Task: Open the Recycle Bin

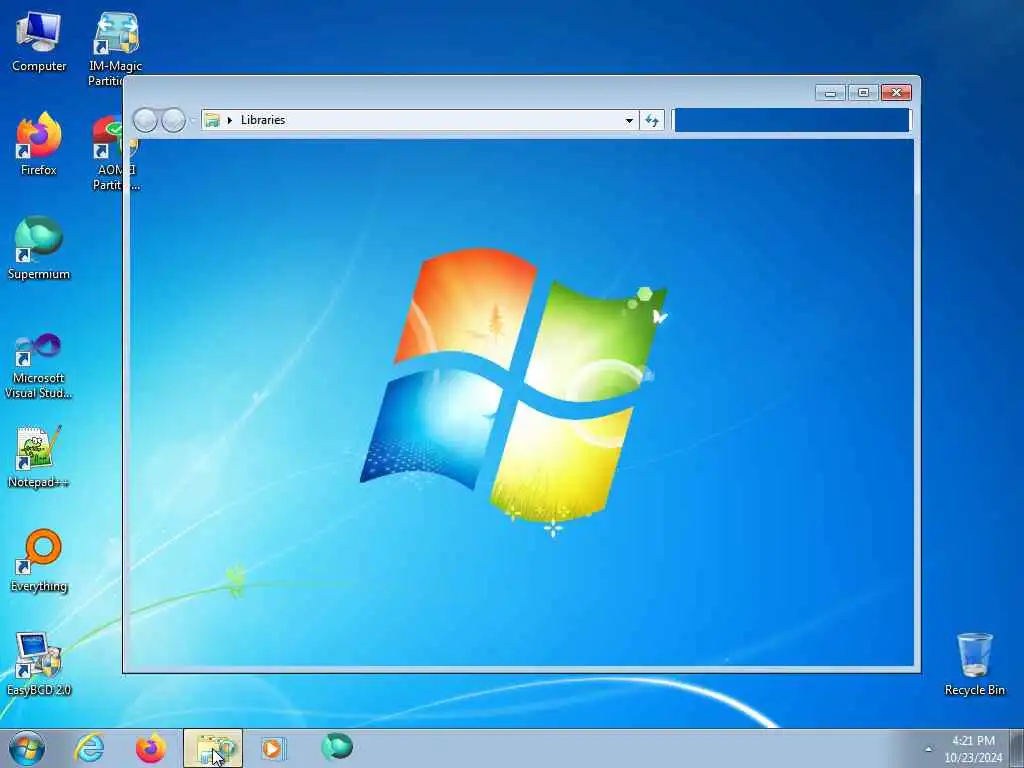Action: 974,664
